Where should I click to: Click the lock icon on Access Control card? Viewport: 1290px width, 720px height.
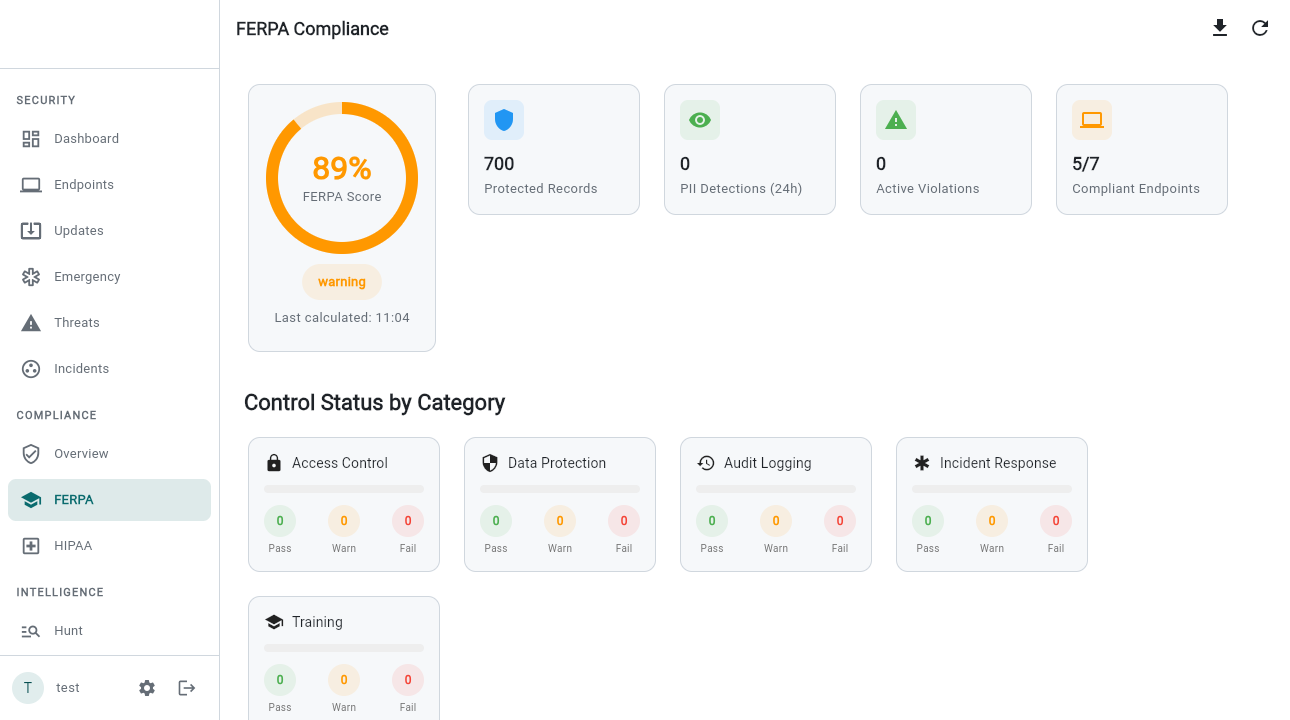click(273, 462)
